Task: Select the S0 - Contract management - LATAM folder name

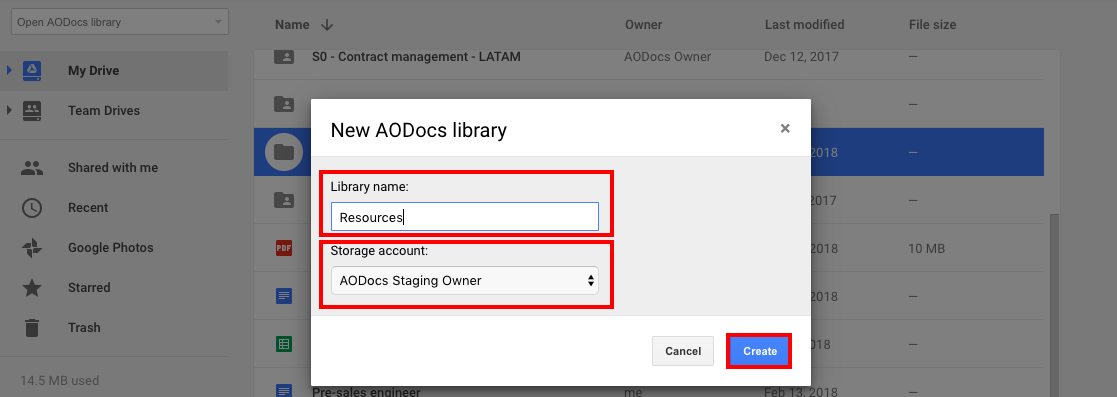Action: (x=416, y=56)
